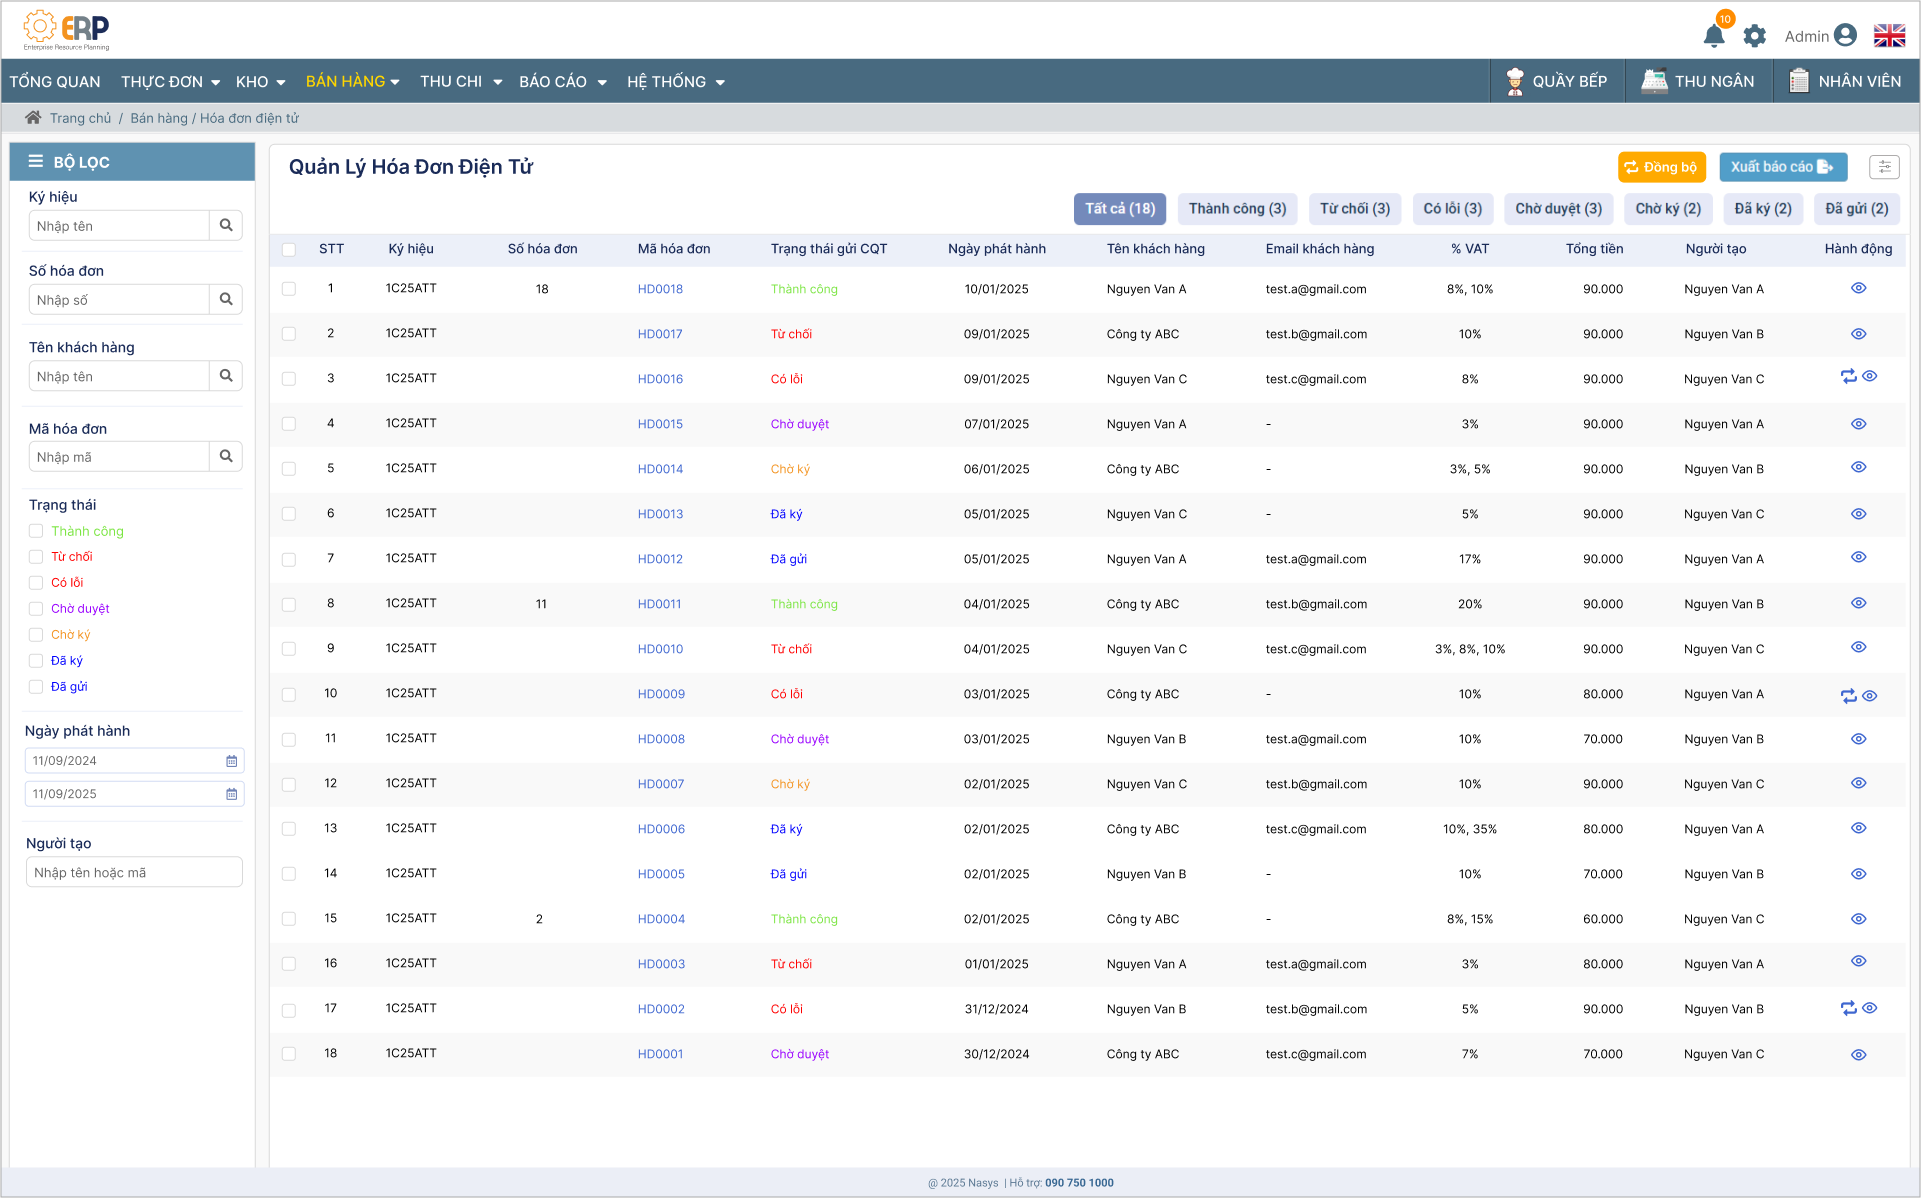Screen dimensions: 1921x1198
Task: Open calendar icon for start date 11/09/2024
Action: coord(231,761)
